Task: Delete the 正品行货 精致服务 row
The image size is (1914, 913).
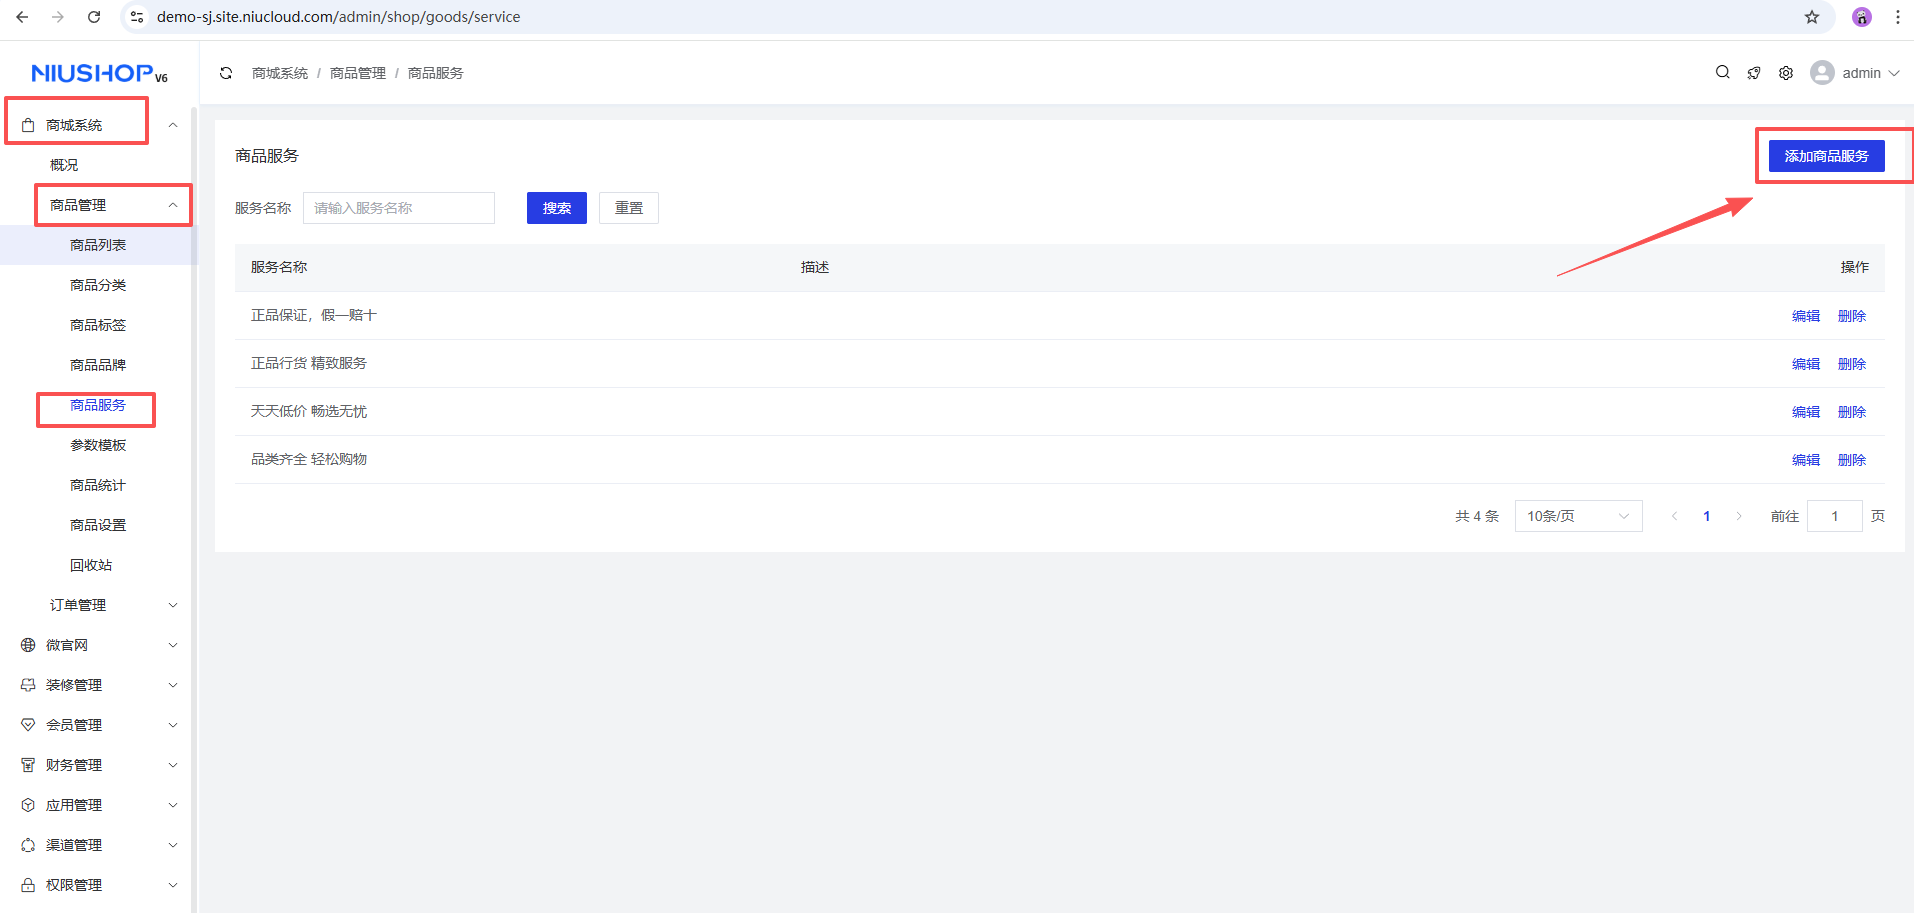Action: coord(1852,364)
